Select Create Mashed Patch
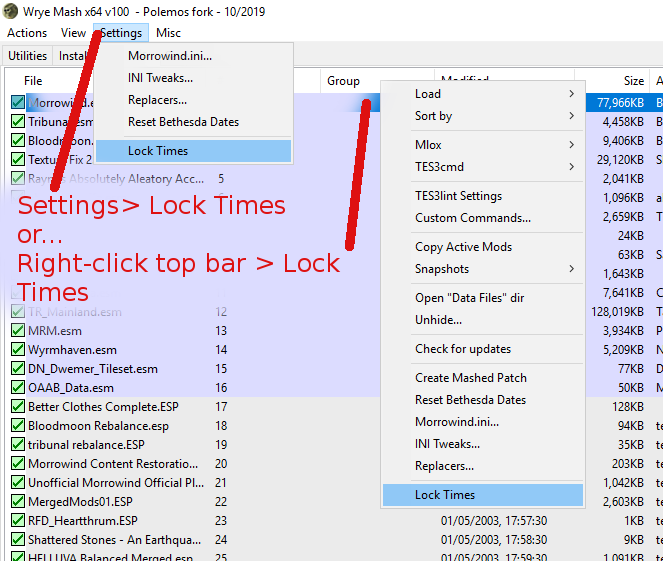The image size is (663, 561). [x=483, y=378]
